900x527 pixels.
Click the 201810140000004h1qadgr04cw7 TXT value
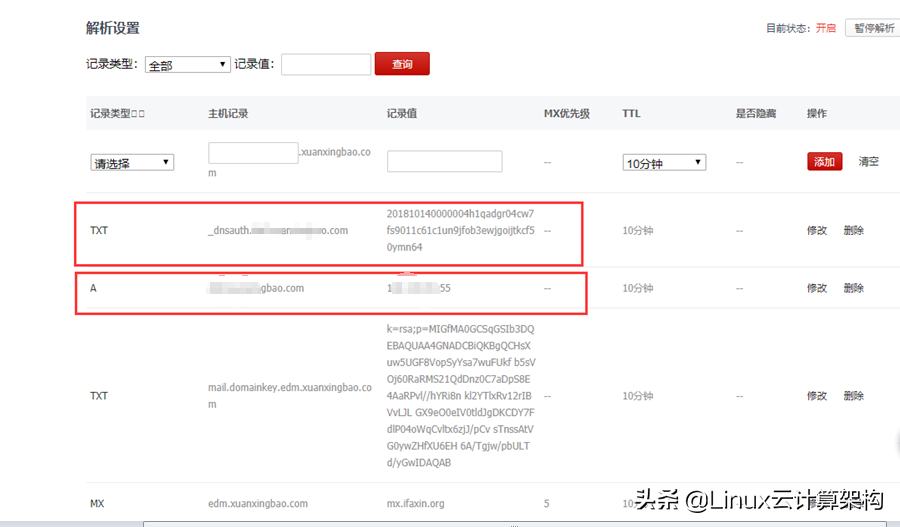[x=460, y=230]
